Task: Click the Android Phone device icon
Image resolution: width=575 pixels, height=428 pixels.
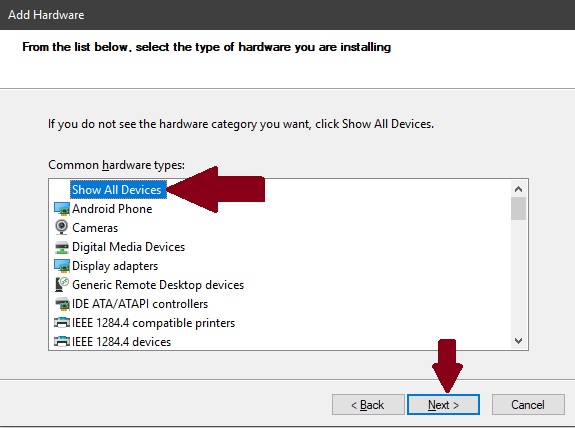Action: click(x=62, y=209)
